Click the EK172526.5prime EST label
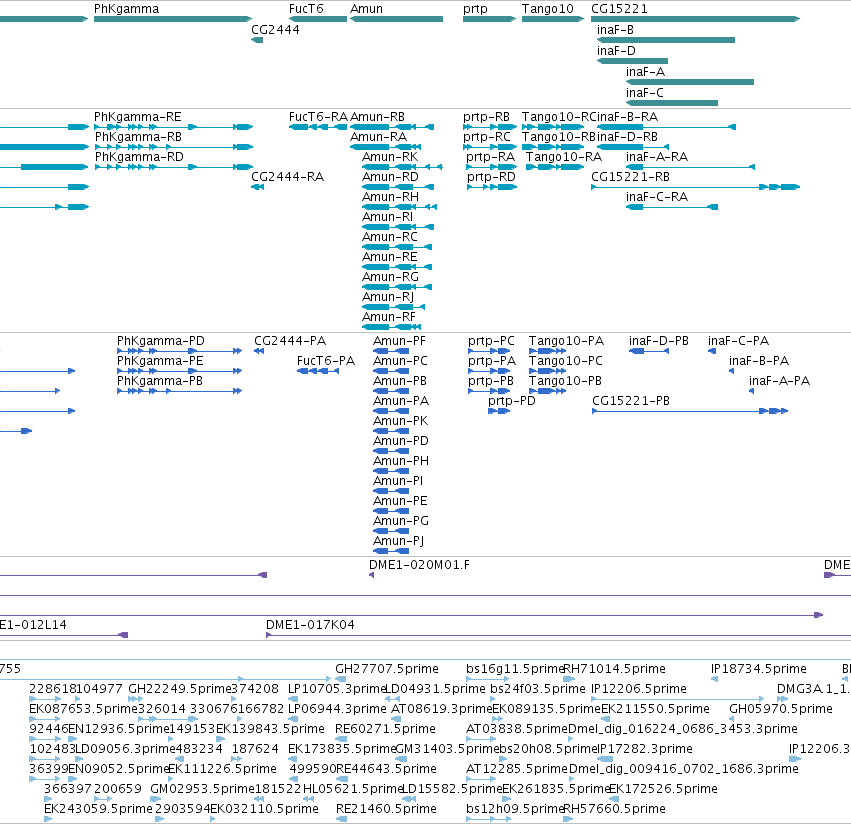The image size is (851, 824). (663, 789)
